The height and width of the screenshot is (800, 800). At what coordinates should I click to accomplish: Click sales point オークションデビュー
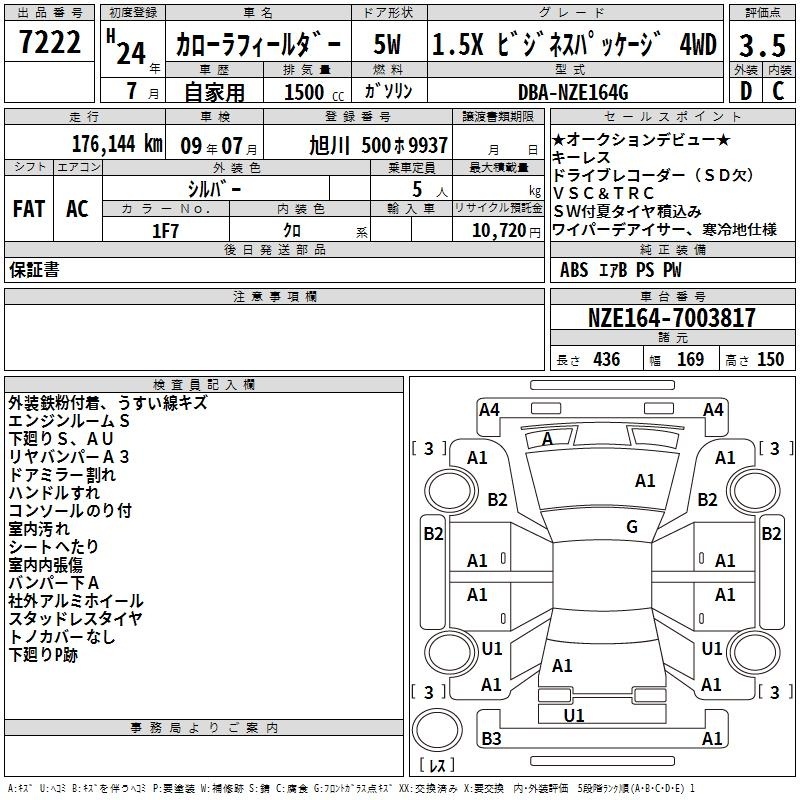(x=641, y=139)
